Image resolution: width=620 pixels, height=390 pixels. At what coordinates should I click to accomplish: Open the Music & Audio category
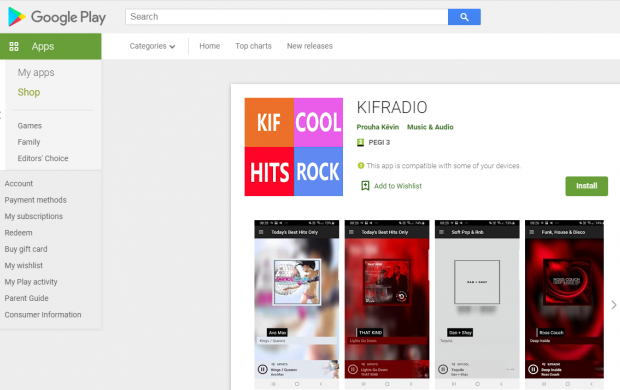430,127
